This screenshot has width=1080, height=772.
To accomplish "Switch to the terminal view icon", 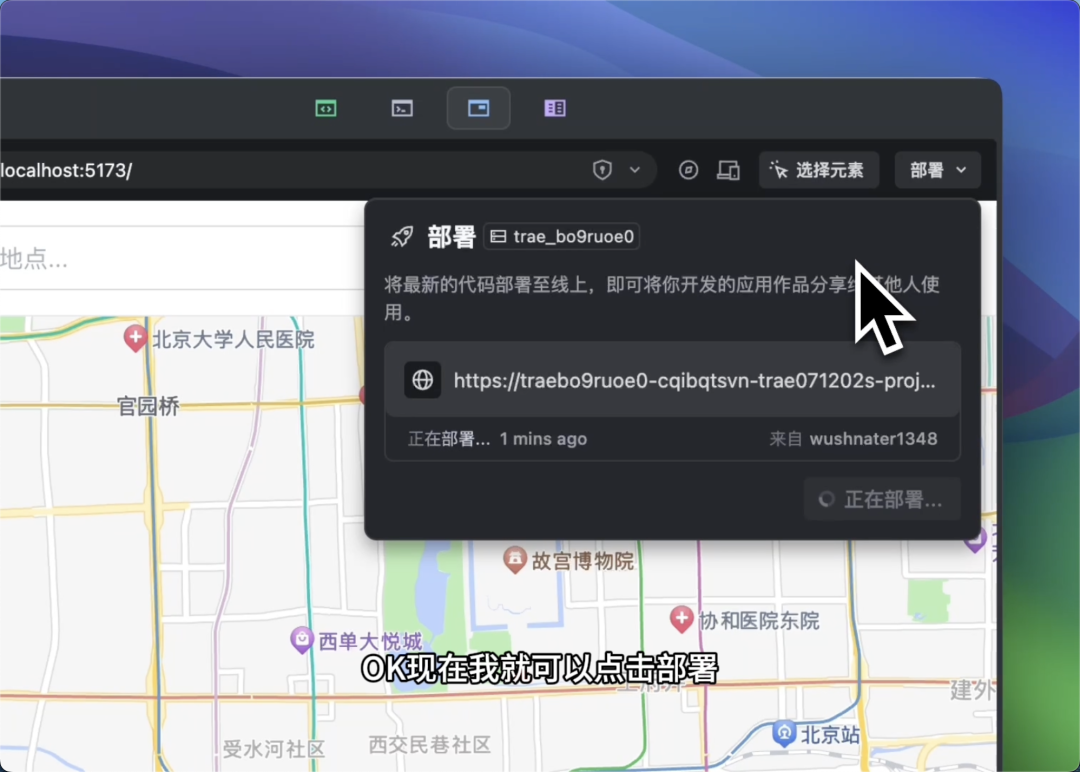I will 402,108.
